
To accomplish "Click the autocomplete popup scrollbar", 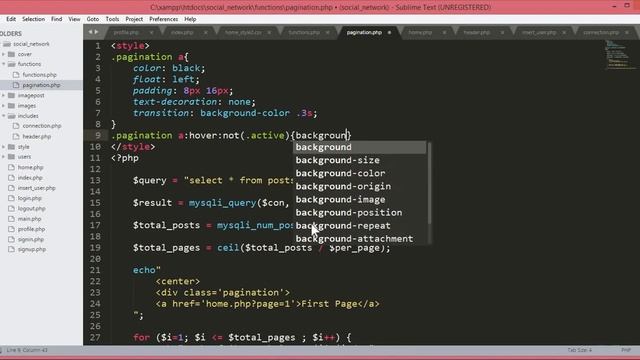I will pyautogui.click(x=429, y=183).
